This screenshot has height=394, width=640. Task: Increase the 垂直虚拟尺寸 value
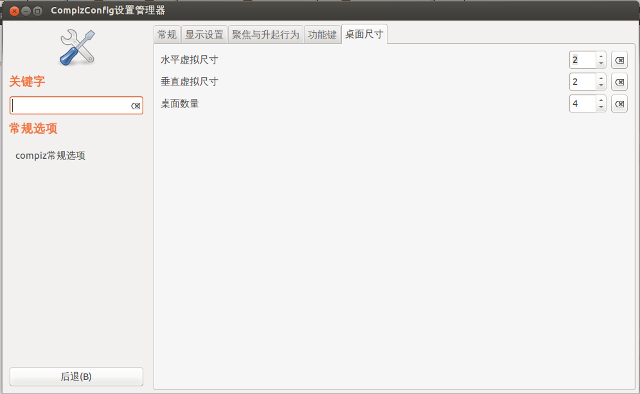[x=601, y=78]
